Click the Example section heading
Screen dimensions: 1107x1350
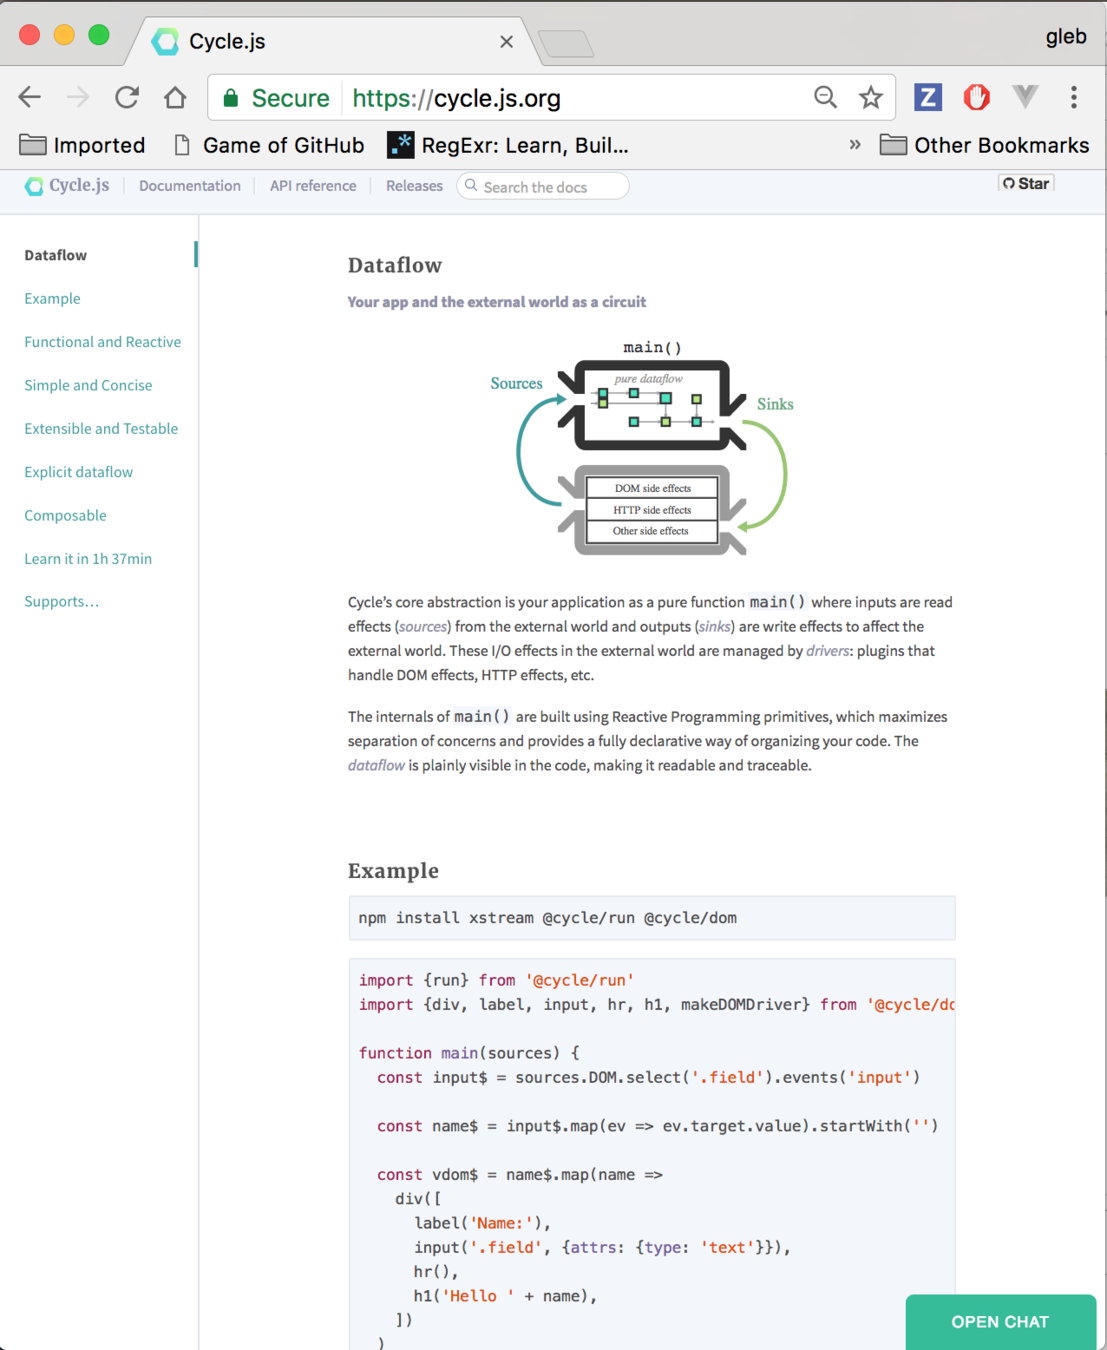coord(393,871)
